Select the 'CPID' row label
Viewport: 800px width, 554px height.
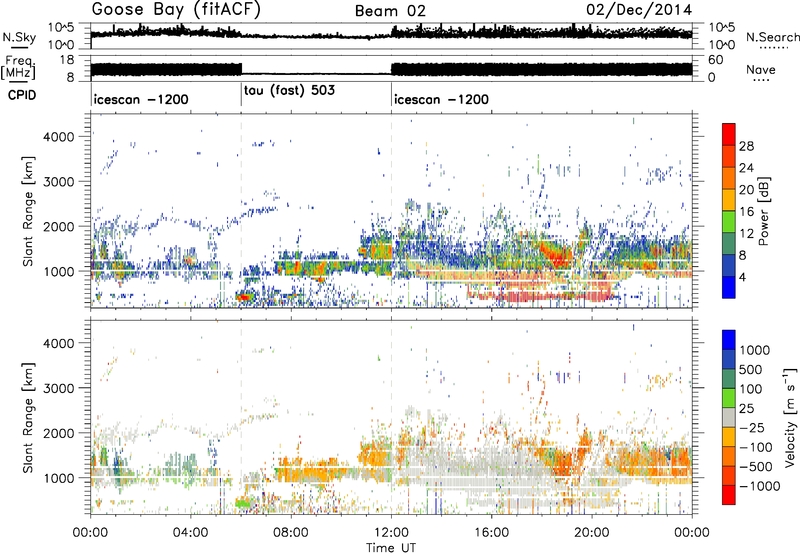coord(22,95)
